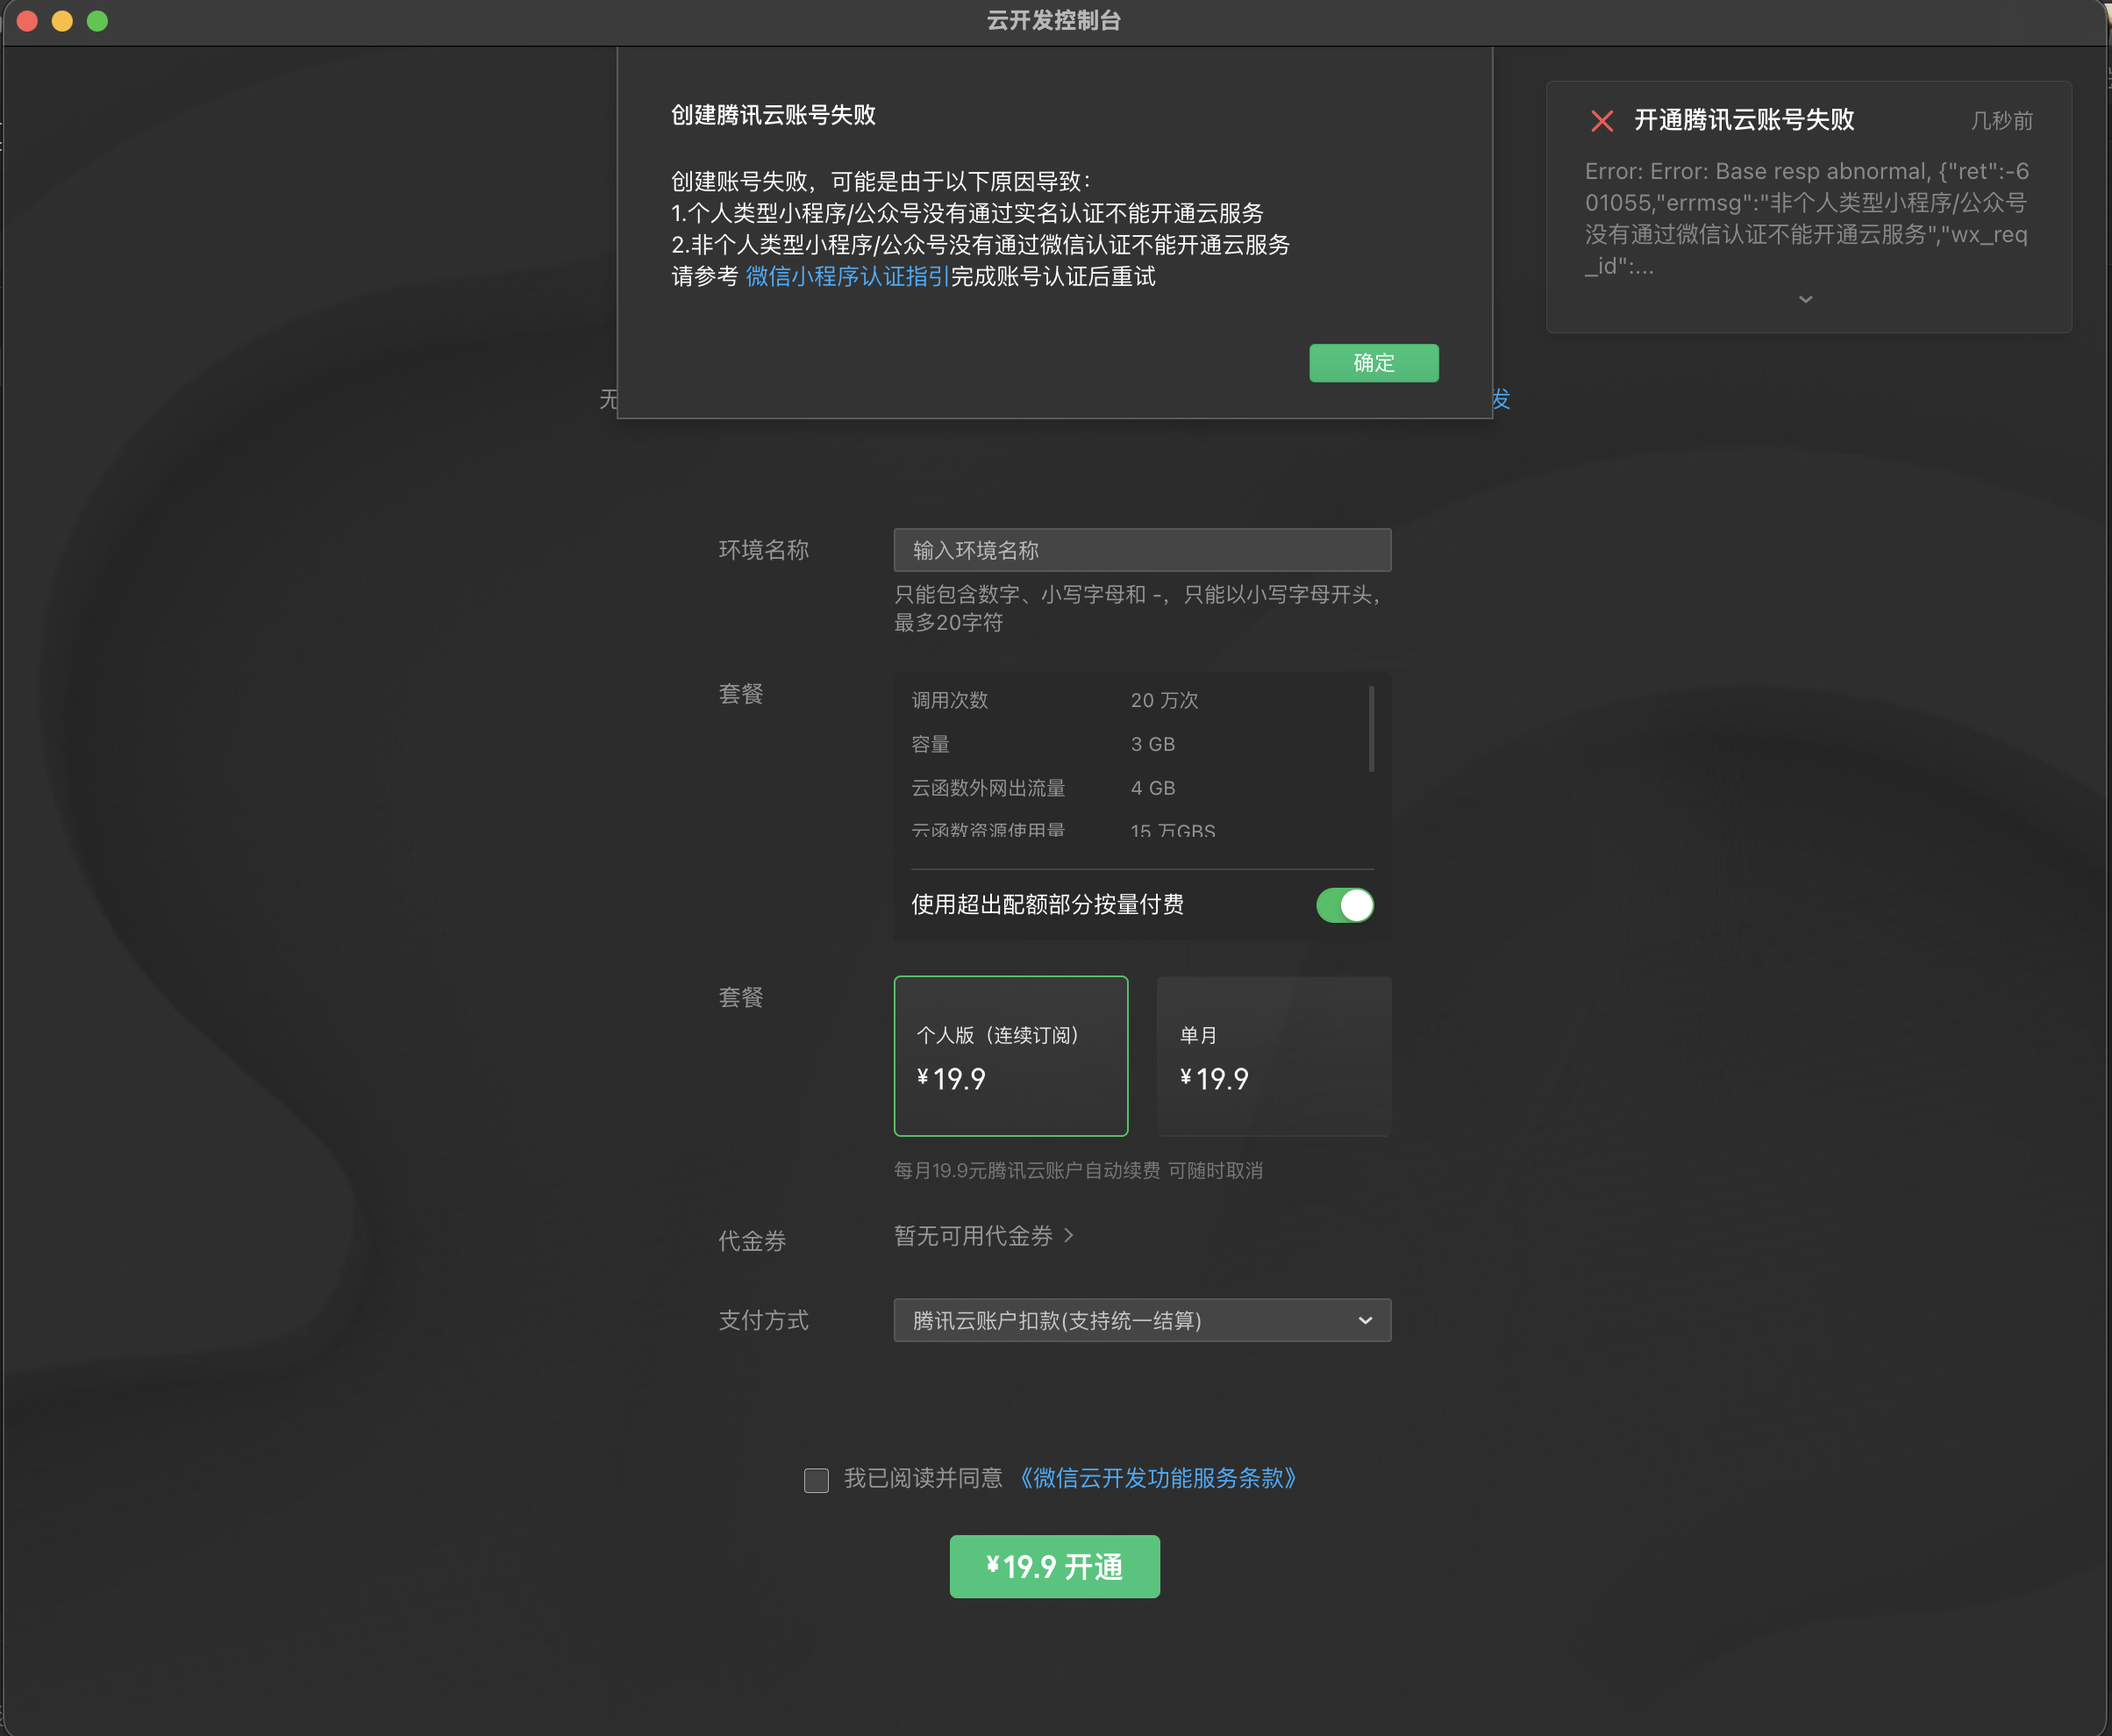Select 个人版（连续订阅）plan card
This screenshot has width=2112, height=1736.
[1010, 1056]
